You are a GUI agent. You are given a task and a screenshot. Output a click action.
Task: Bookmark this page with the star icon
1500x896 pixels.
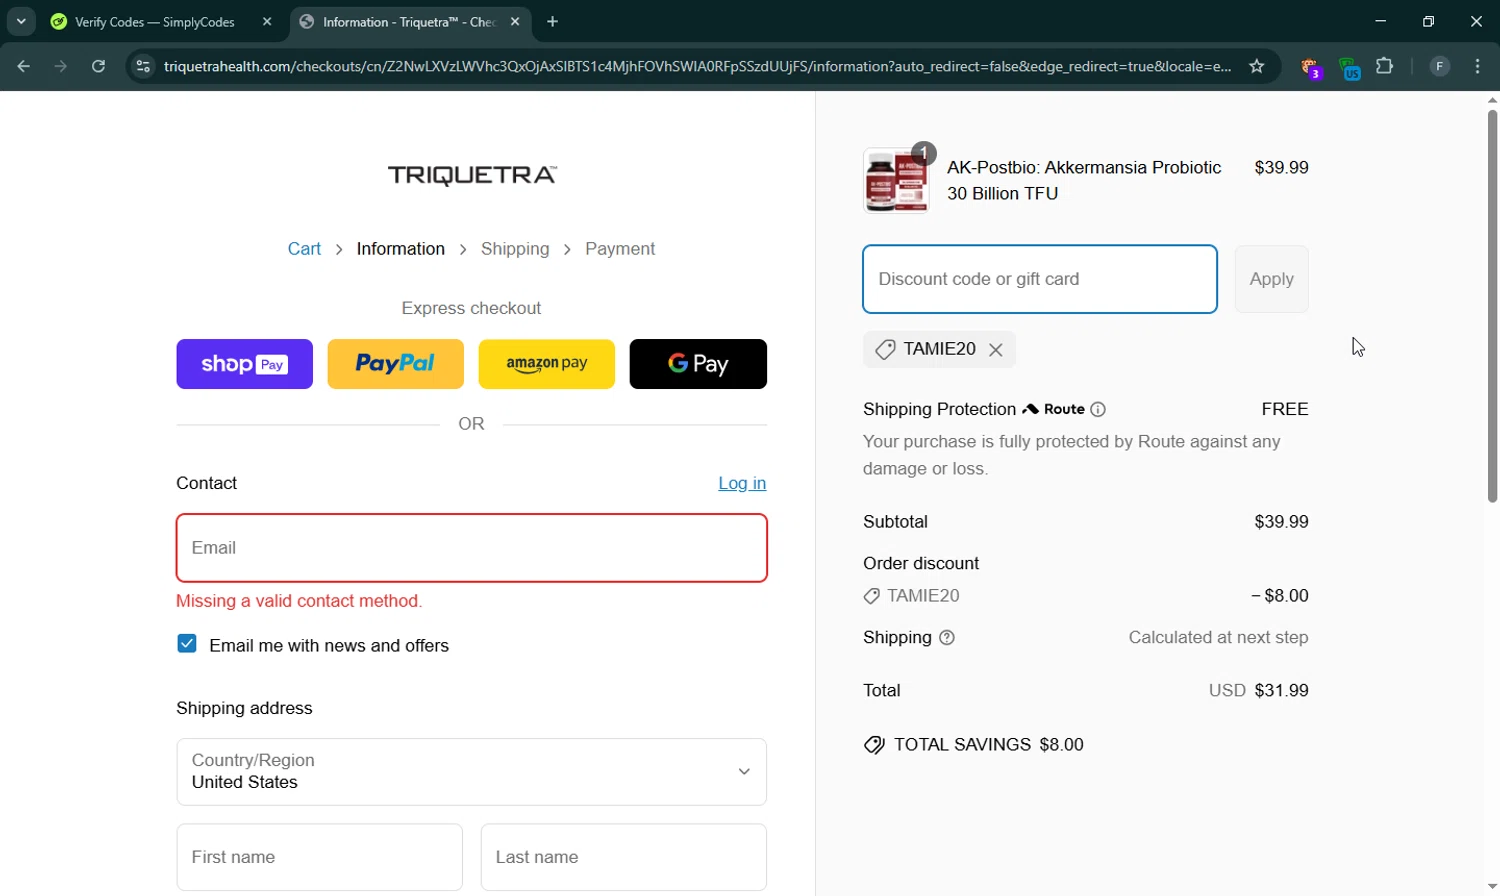tap(1257, 66)
